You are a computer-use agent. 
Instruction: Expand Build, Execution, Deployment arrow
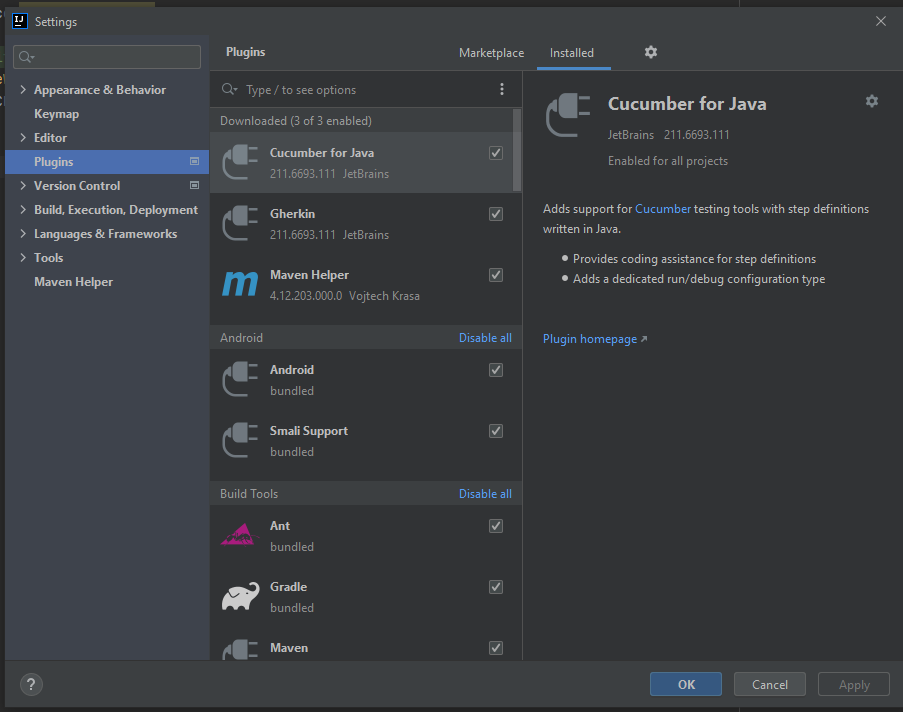pyautogui.click(x=23, y=209)
